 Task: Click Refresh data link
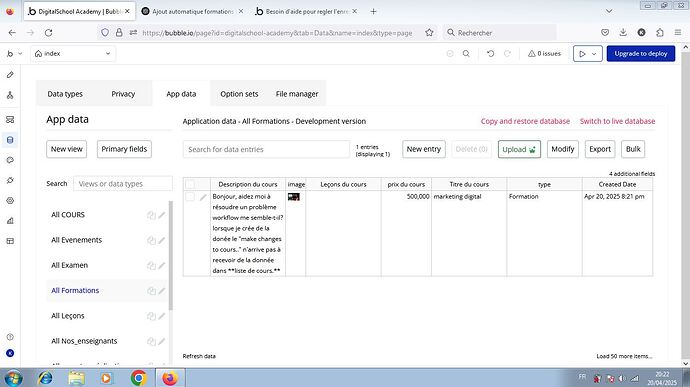pos(199,356)
